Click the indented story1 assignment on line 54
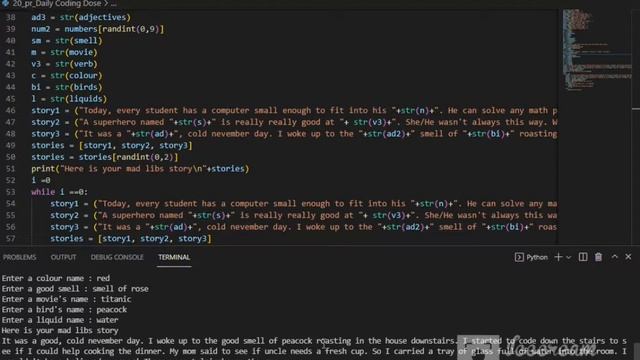Image resolution: width=640 pixels, height=360 pixels. (x=303, y=204)
